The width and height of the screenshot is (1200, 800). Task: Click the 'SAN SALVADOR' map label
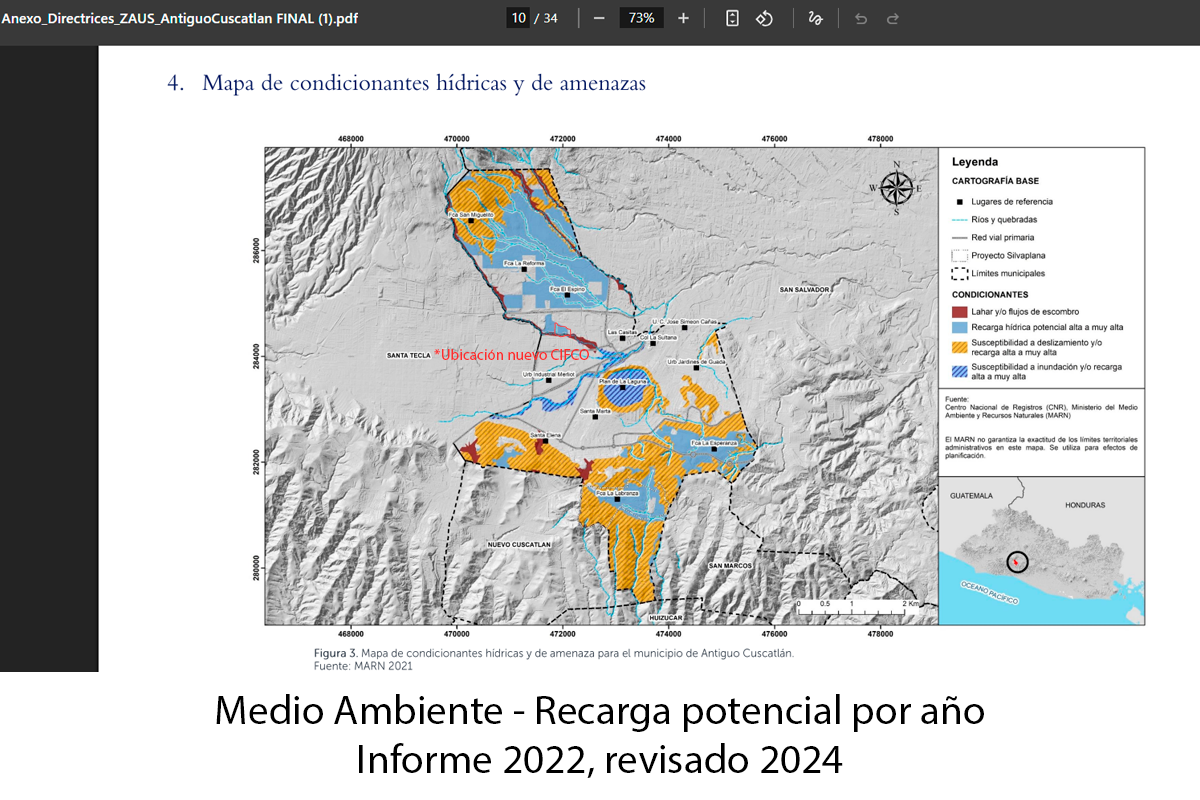point(805,289)
